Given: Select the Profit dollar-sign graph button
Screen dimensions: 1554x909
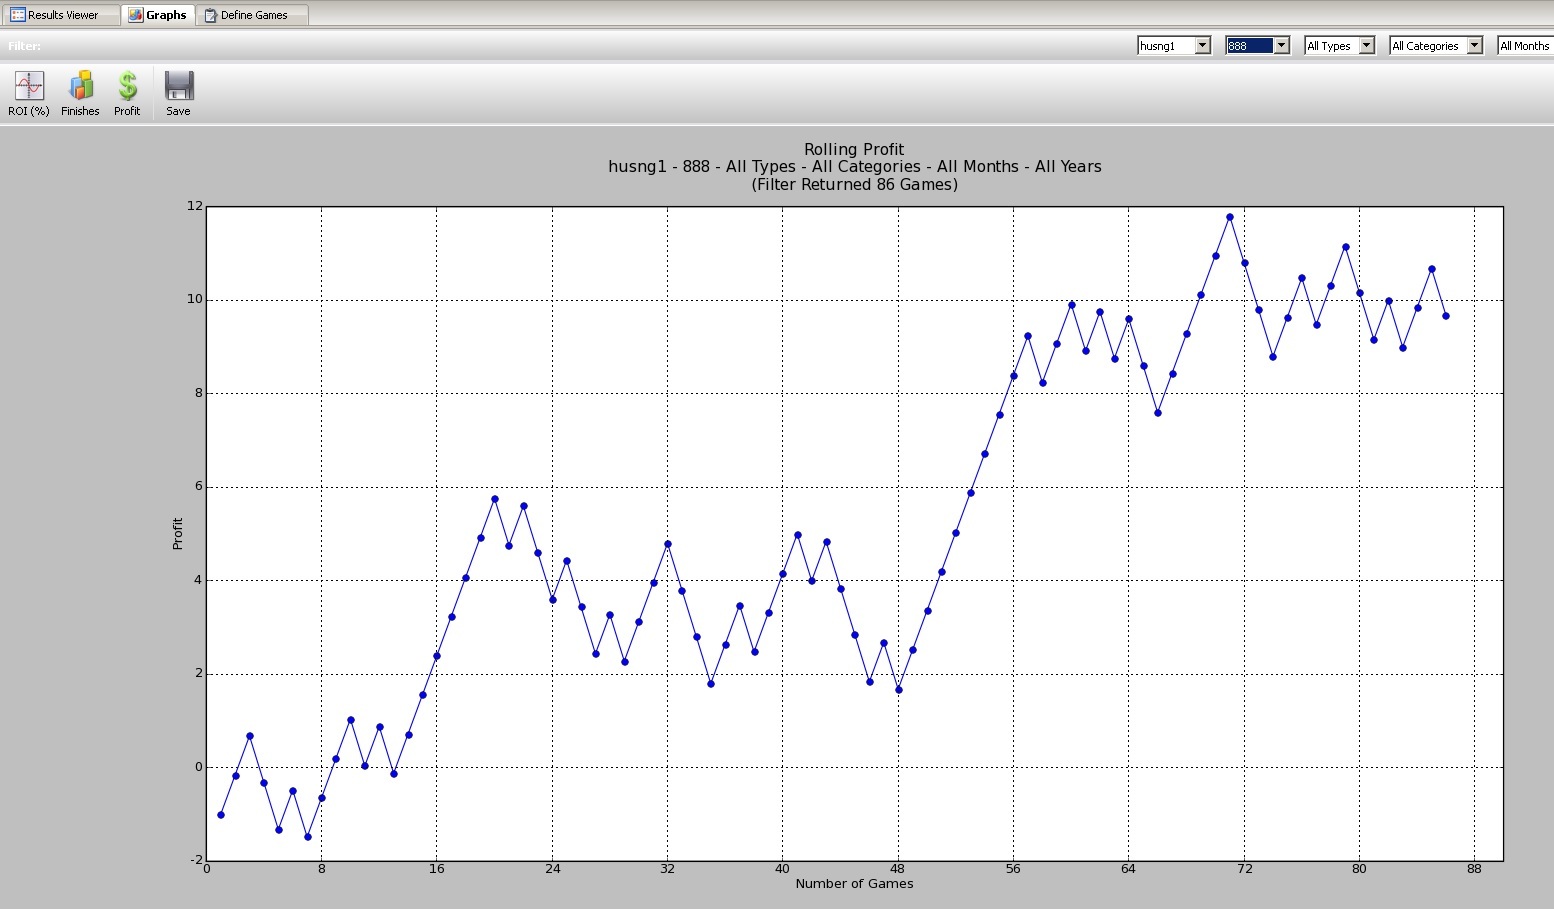Looking at the screenshot, I should coord(127,94).
